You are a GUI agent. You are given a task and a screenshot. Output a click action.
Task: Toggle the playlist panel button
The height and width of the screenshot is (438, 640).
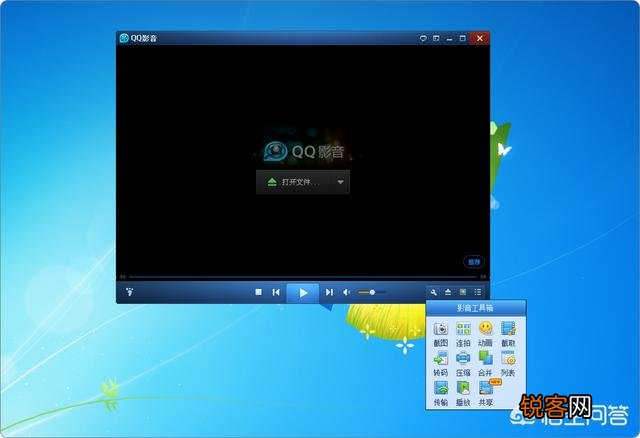(x=478, y=292)
